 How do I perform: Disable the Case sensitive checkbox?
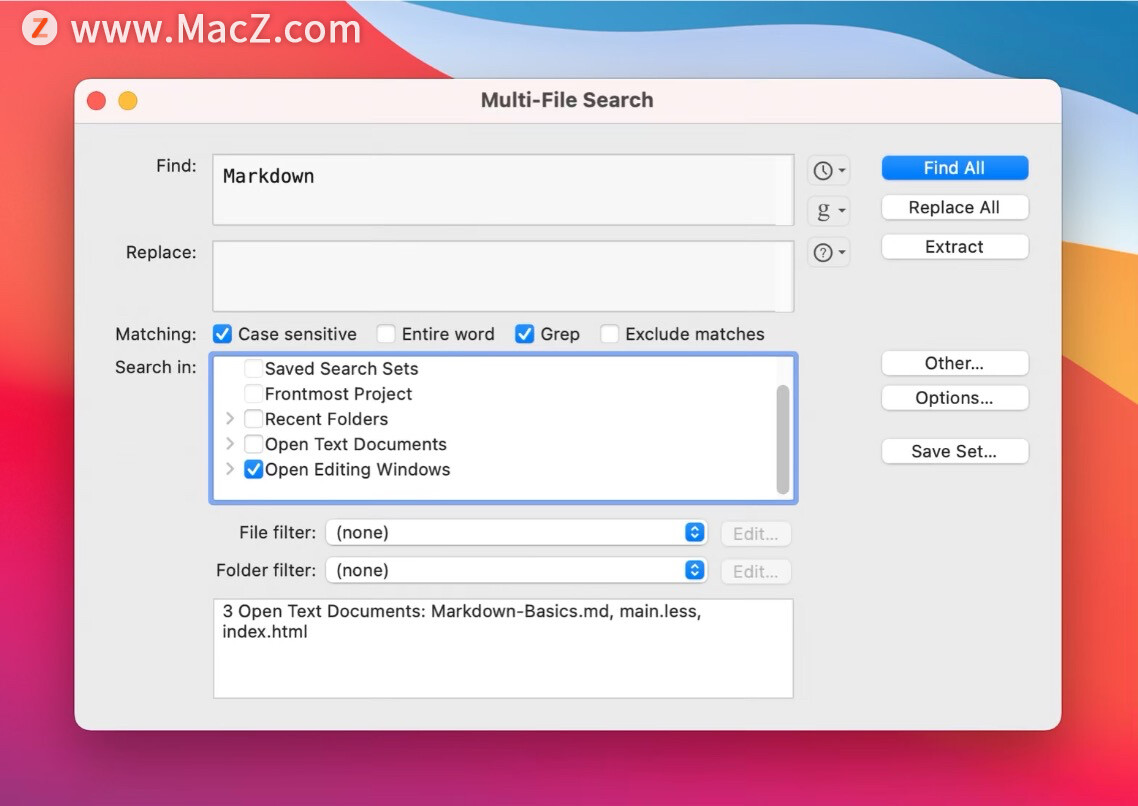tap(222, 334)
